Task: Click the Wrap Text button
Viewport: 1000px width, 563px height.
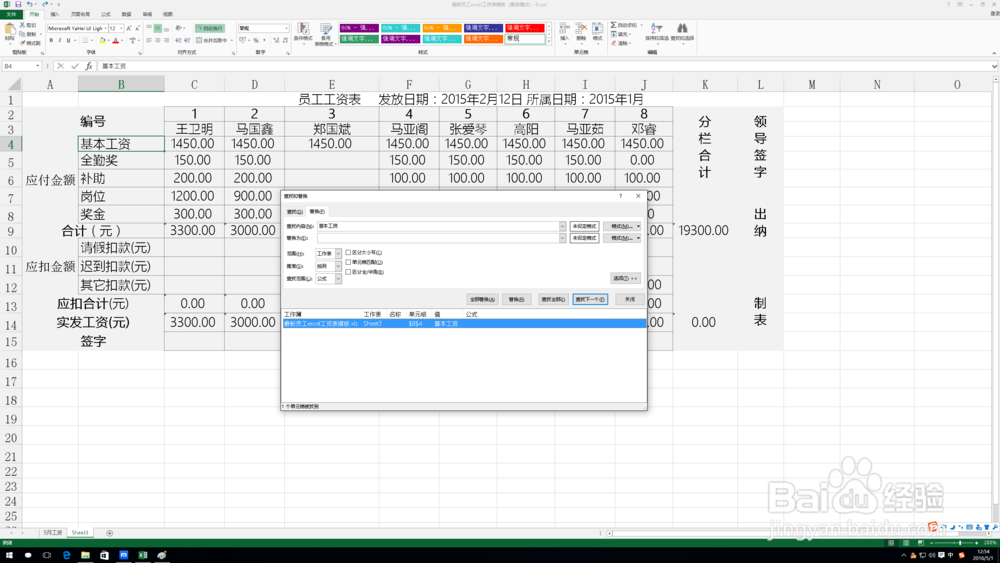Action: click(x=209, y=28)
